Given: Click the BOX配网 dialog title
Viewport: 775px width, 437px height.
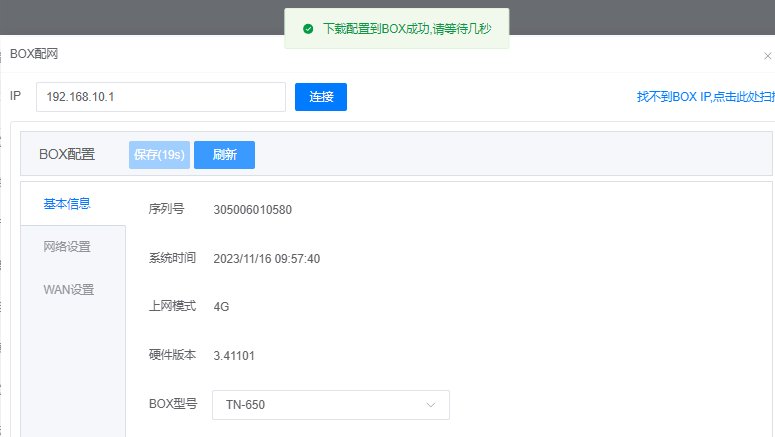Looking at the screenshot, I should pos(34,53).
